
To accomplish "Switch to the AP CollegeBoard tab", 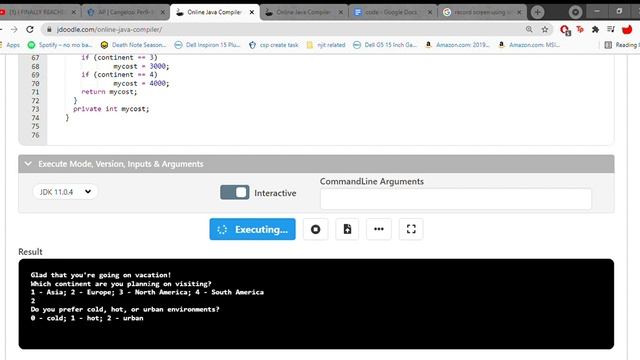I will [126, 12].
